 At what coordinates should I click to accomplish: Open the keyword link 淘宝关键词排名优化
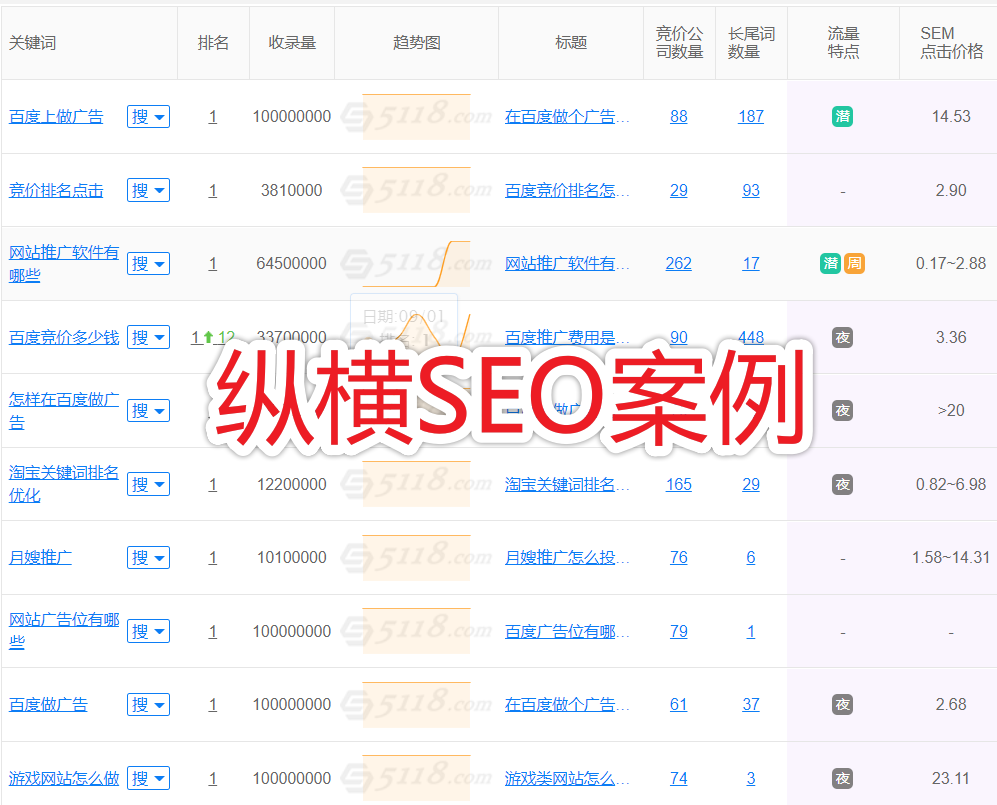tap(64, 484)
